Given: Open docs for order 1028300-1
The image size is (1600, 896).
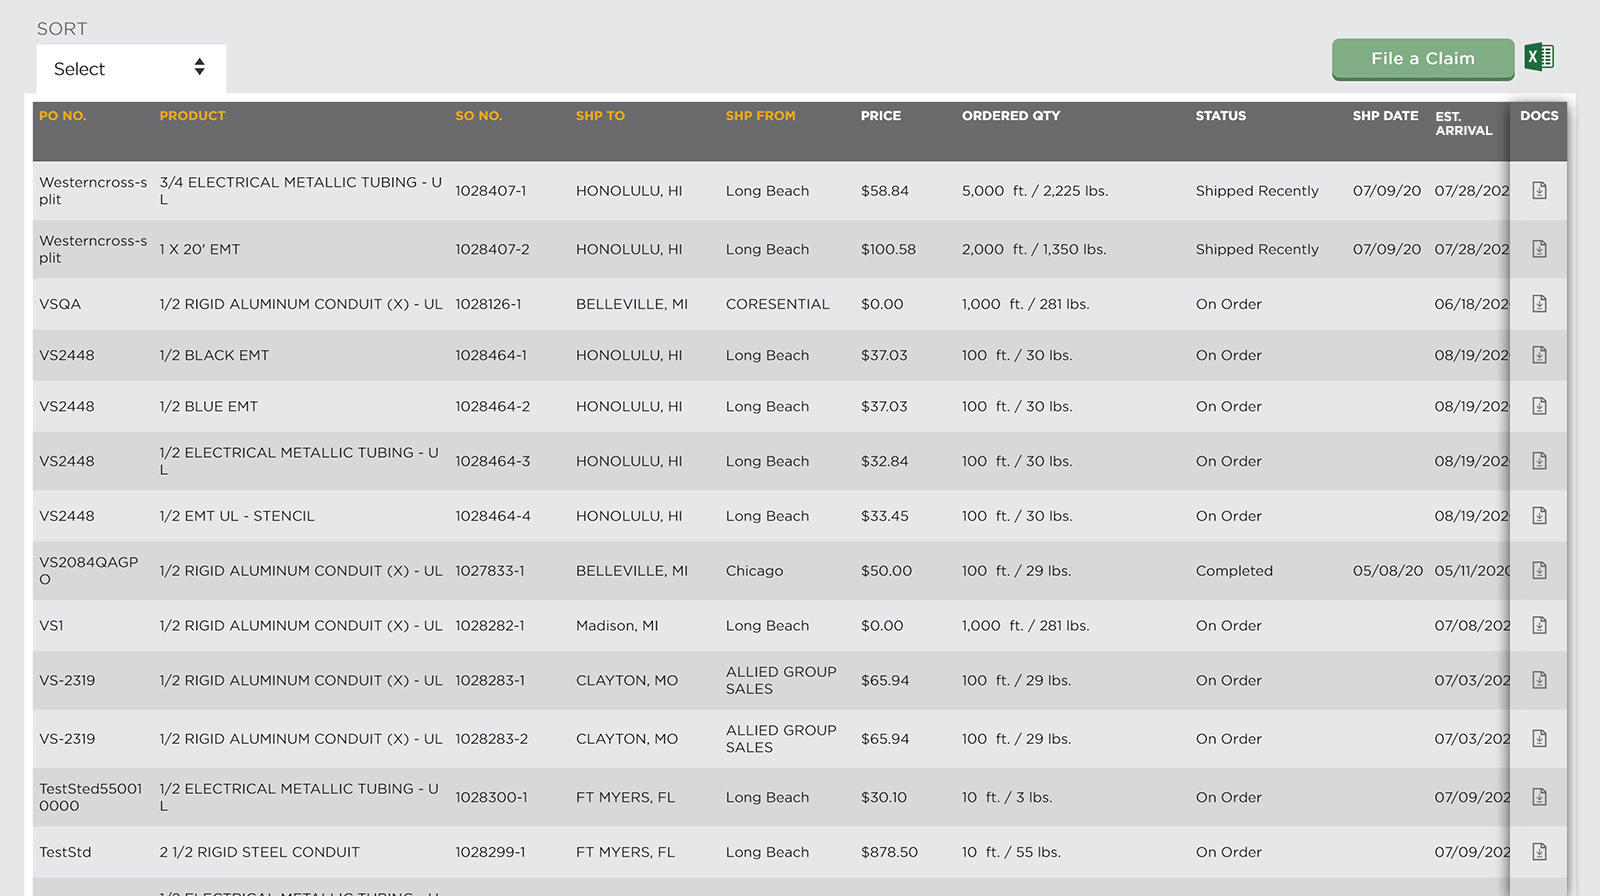Looking at the screenshot, I should [1539, 797].
